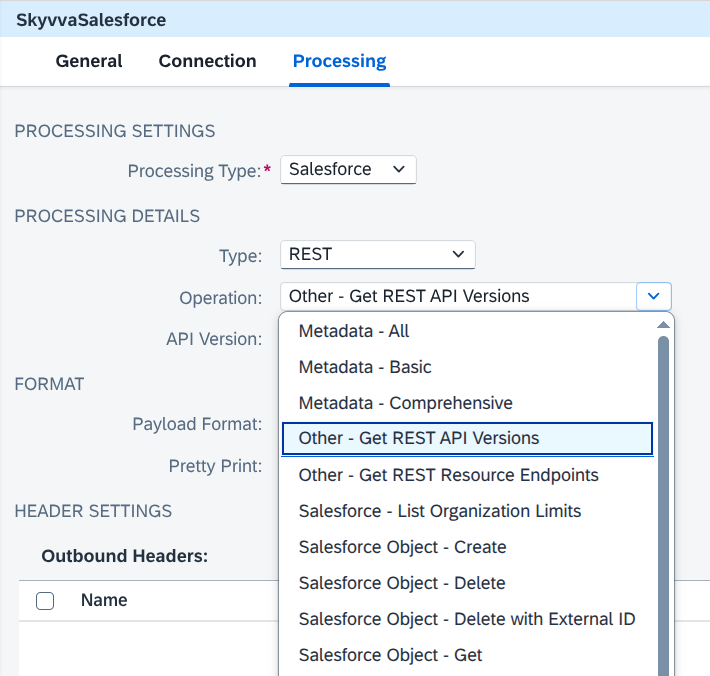Click the Operation dropdown arrow button
Screen dimensions: 710x676
pyautogui.click(x=653, y=296)
